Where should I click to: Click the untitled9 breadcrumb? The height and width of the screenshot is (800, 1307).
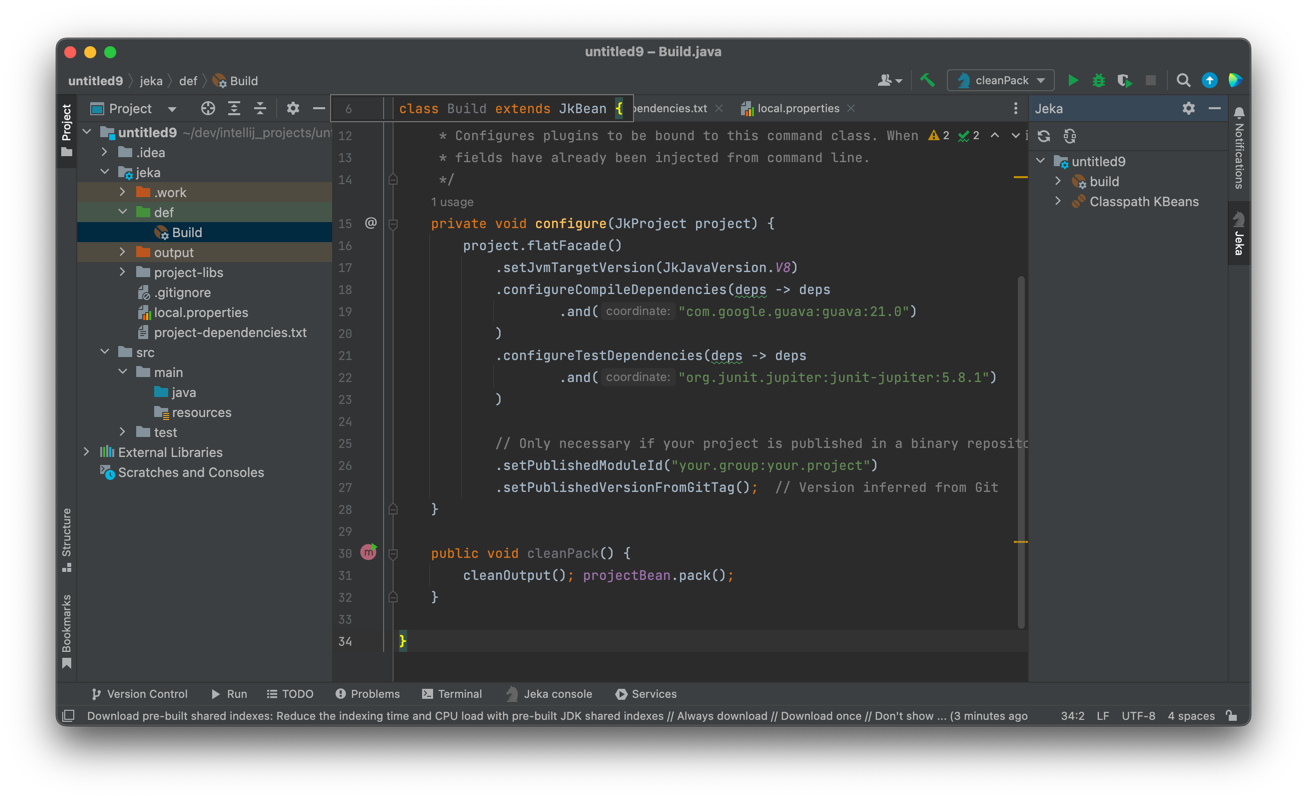(x=95, y=81)
